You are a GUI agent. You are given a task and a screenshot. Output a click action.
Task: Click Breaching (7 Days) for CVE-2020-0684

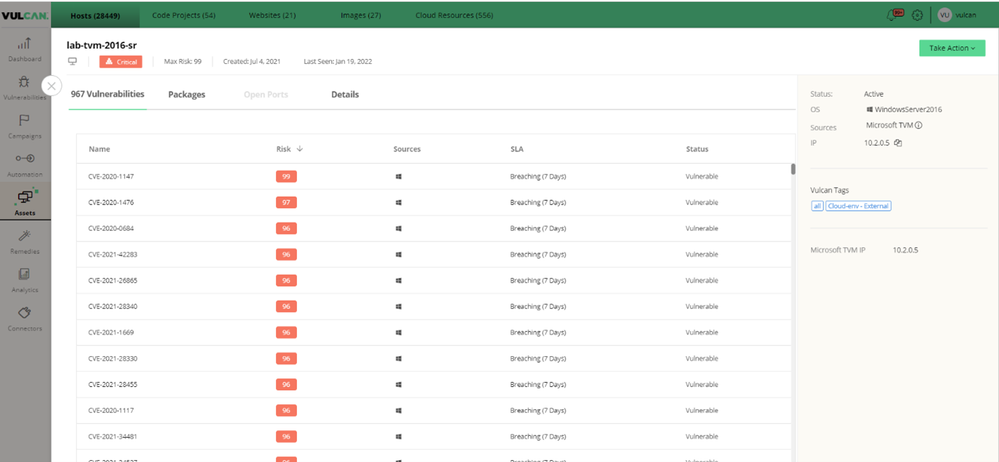[538, 228]
